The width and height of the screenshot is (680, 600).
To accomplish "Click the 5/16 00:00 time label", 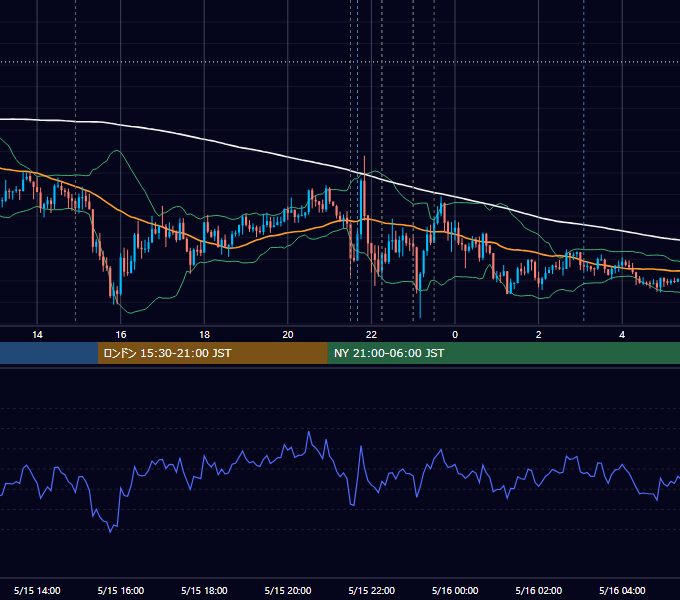I will click(x=455, y=590).
